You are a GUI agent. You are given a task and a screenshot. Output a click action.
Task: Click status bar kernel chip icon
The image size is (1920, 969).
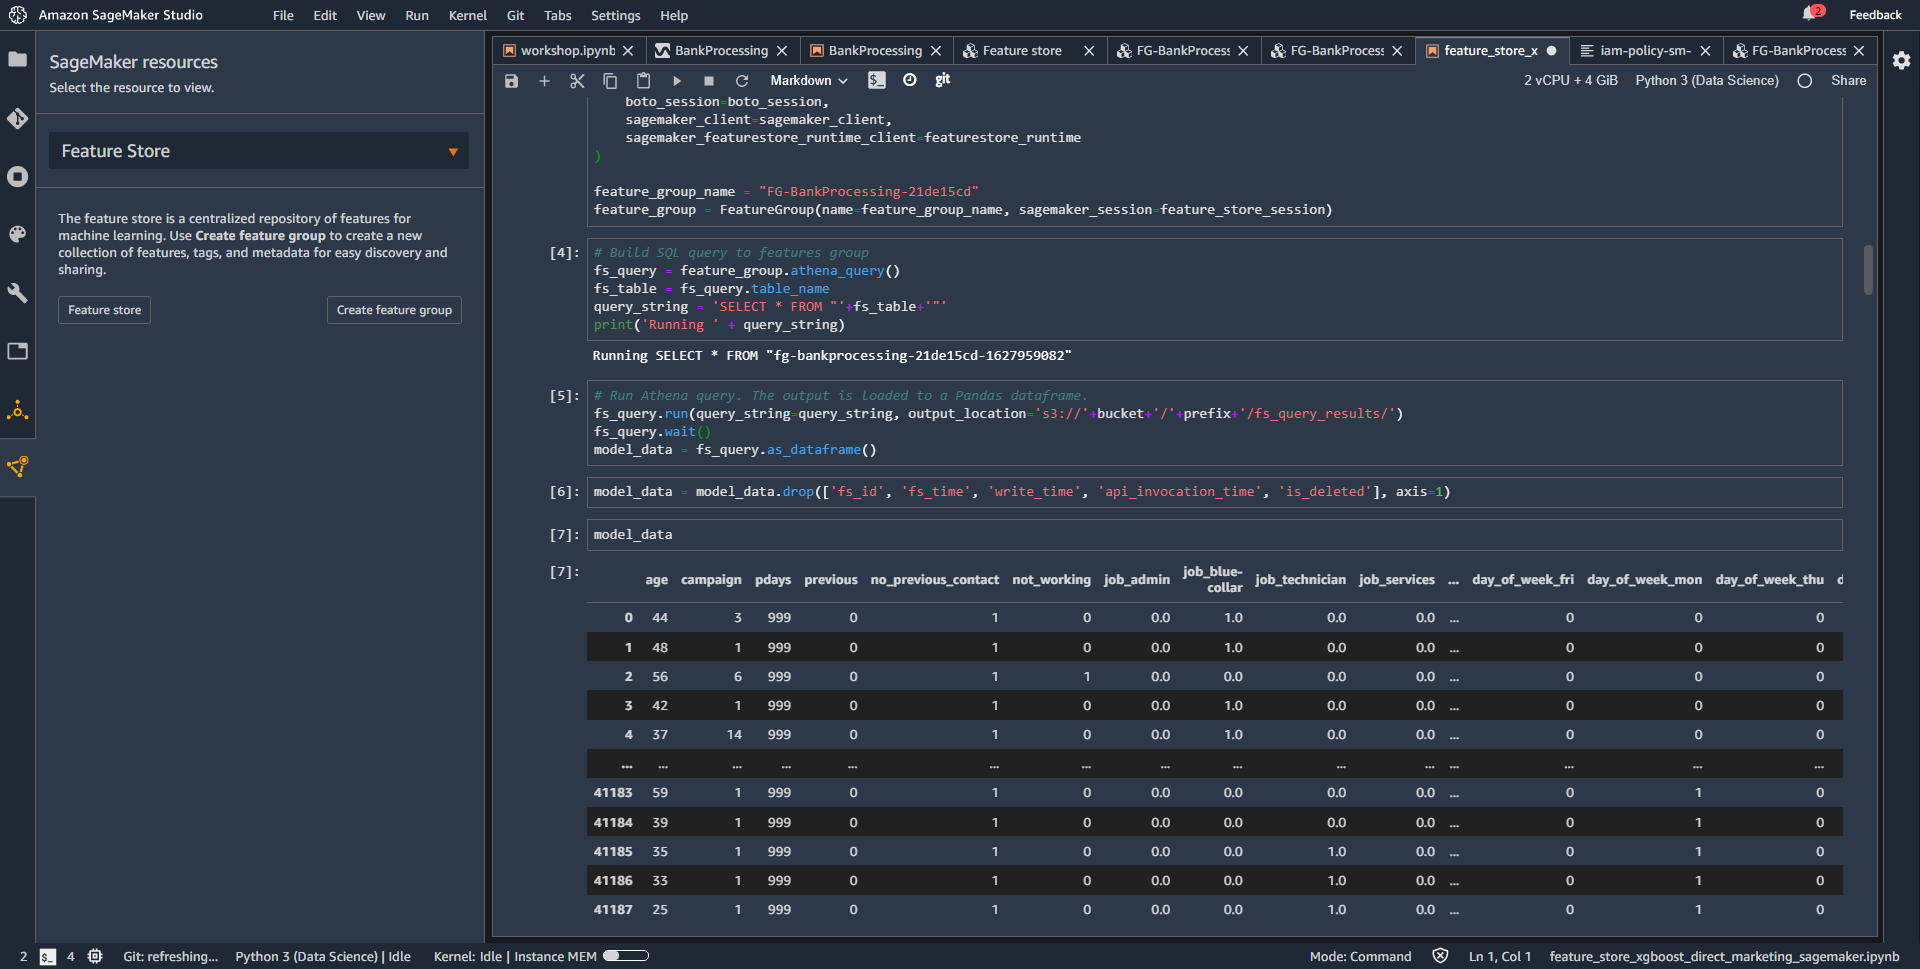(95, 957)
